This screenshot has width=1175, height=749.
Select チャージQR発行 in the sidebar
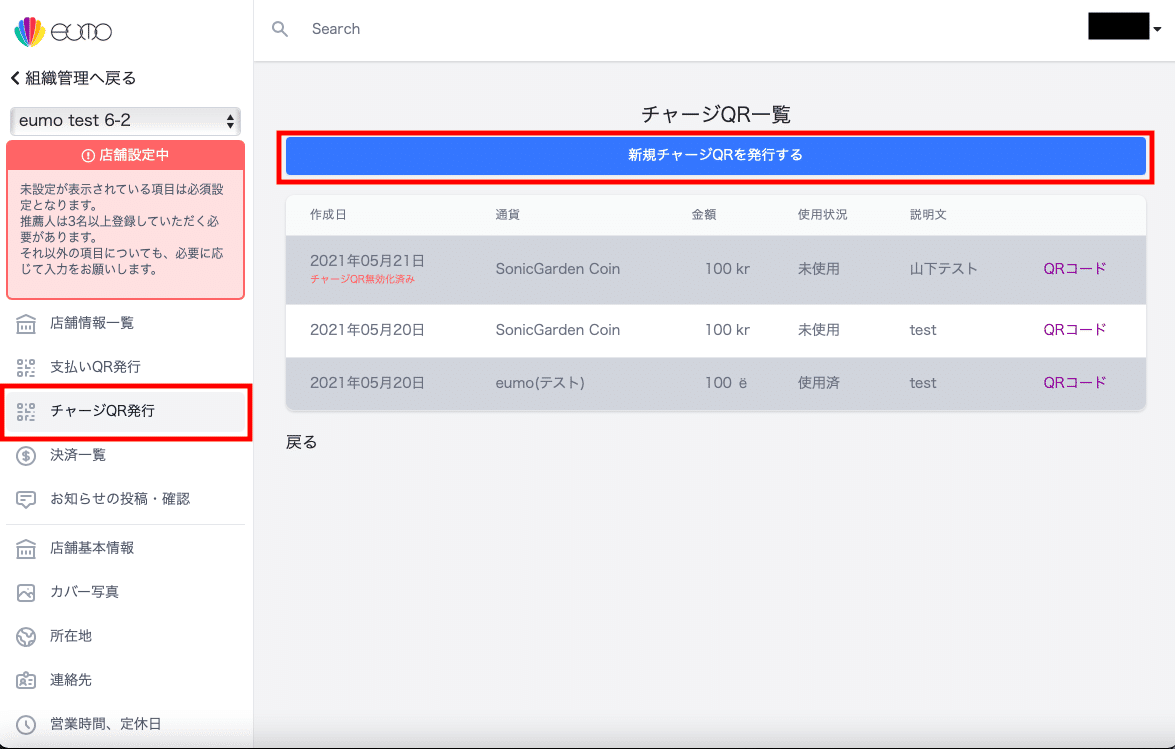[125, 411]
